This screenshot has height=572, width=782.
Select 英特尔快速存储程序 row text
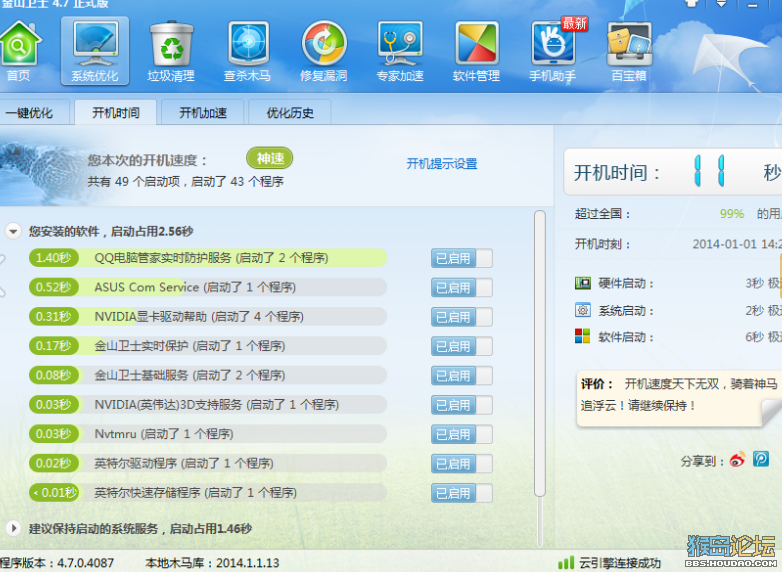coord(195,493)
